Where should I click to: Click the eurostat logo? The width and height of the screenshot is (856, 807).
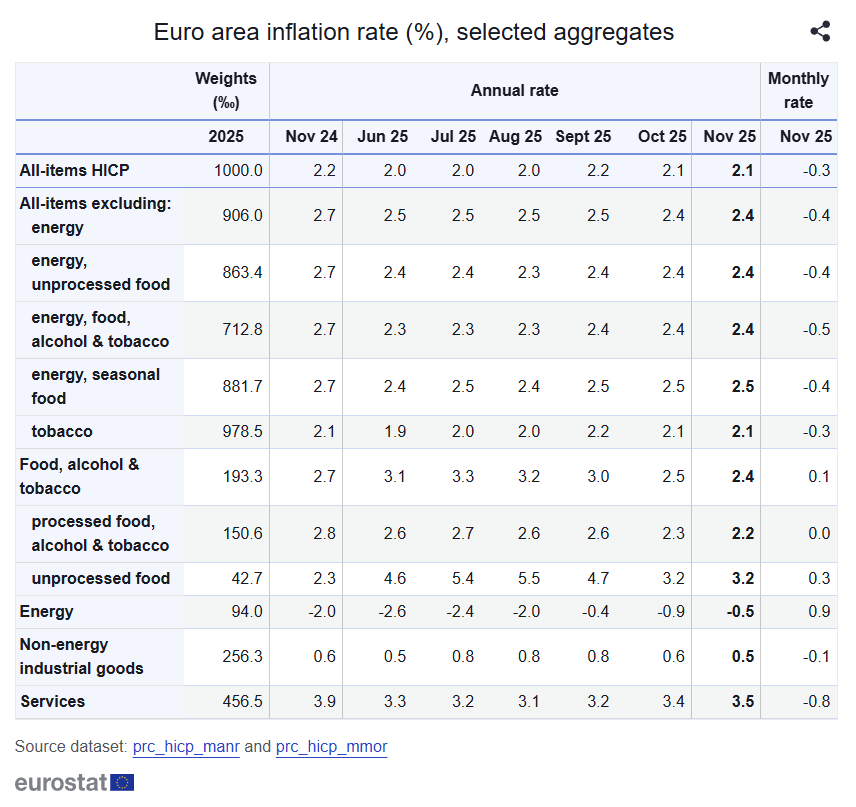75,782
